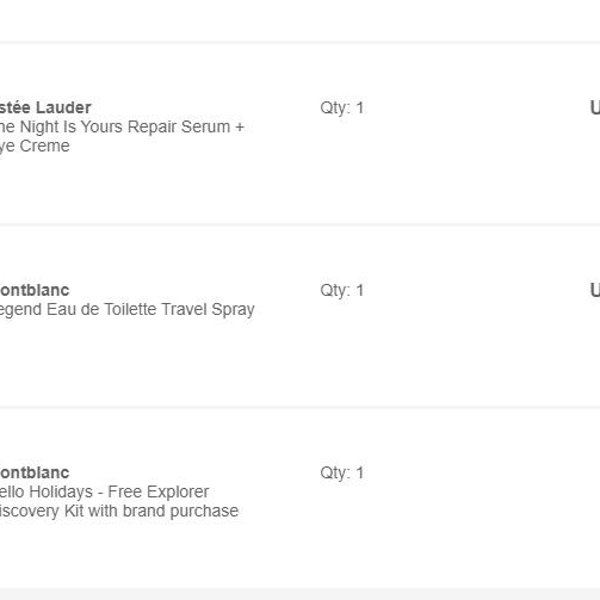Click the plus sign after Repair Serum

point(240,127)
